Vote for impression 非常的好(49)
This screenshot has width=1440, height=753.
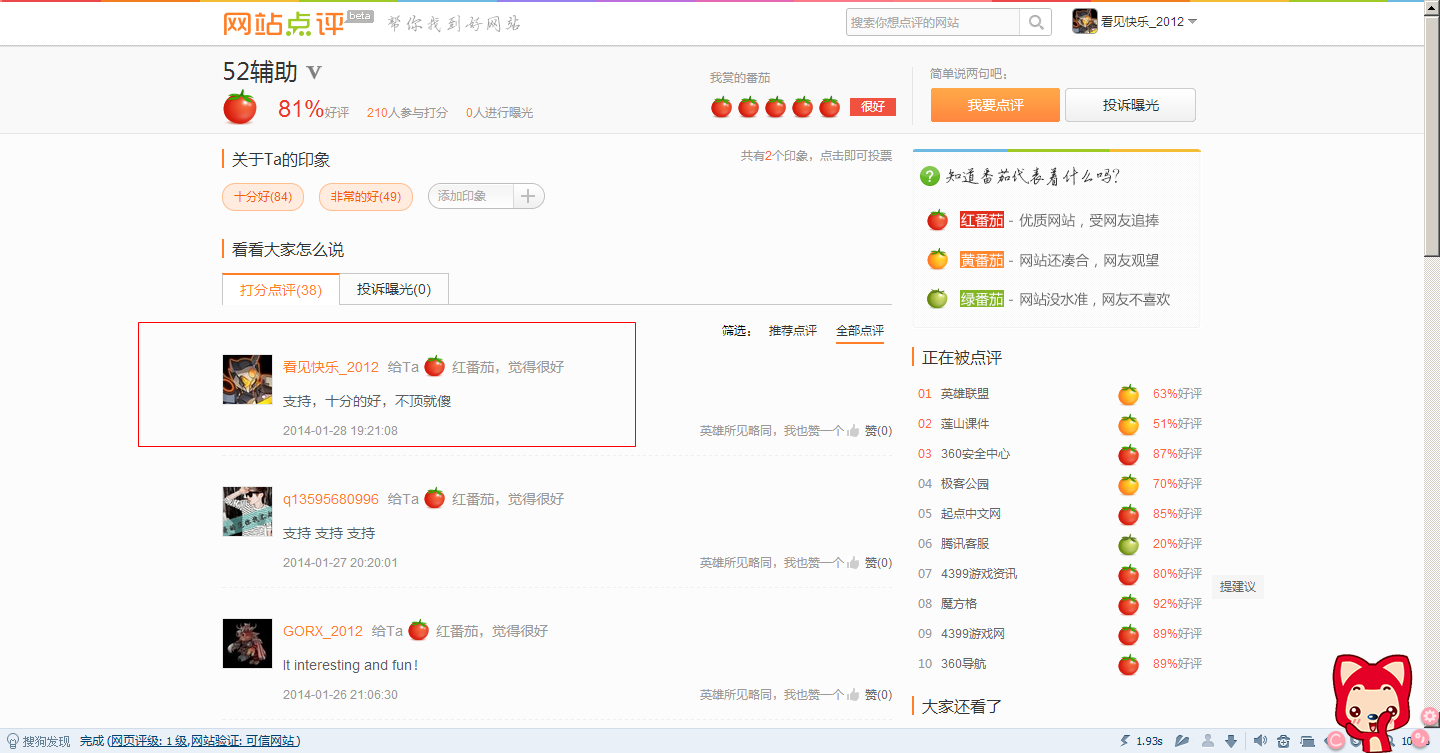[x=366, y=197]
